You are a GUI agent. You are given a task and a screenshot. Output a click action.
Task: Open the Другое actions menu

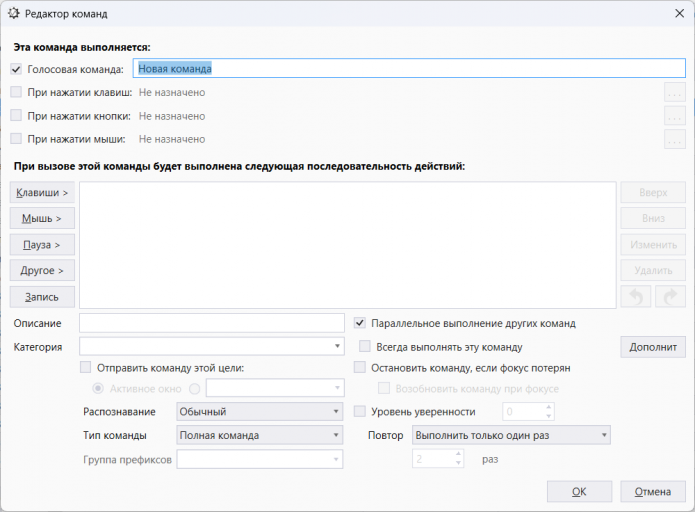pyautogui.click(x=42, y=270)
